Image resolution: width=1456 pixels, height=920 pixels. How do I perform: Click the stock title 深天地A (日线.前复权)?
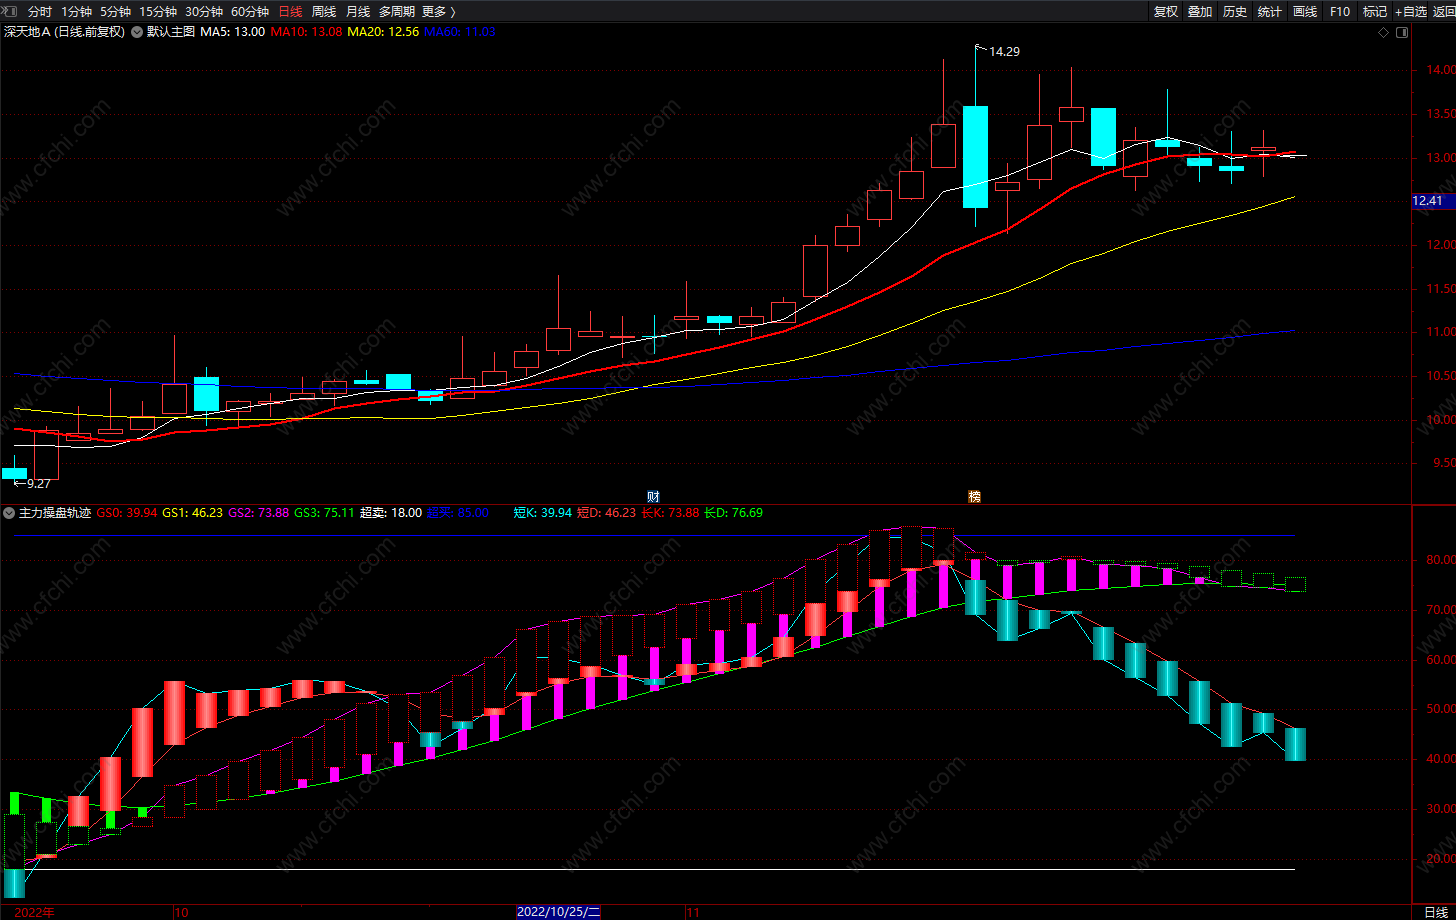pyautogui.click(x=65, y=32)
